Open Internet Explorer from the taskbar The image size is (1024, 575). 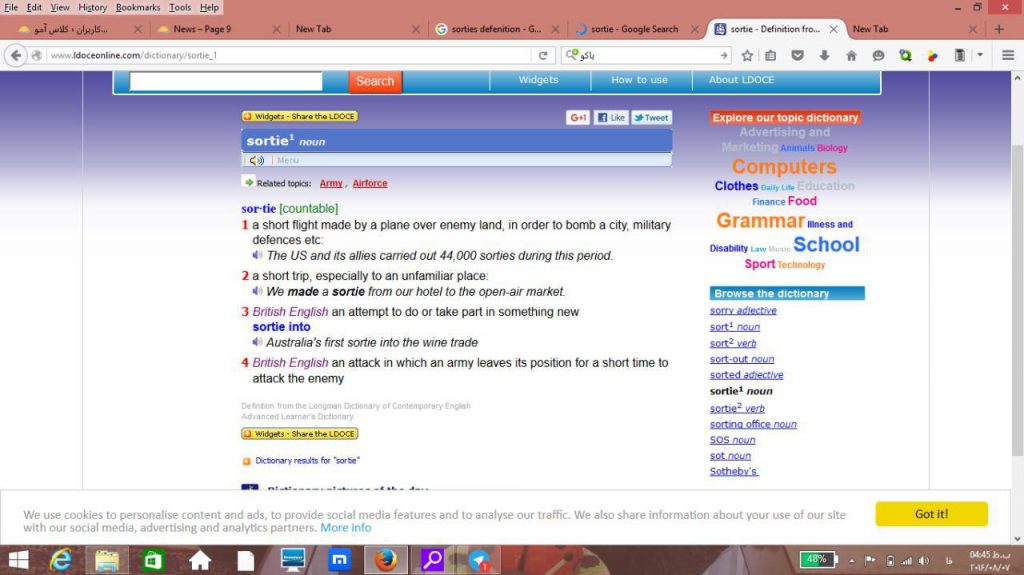61,560
